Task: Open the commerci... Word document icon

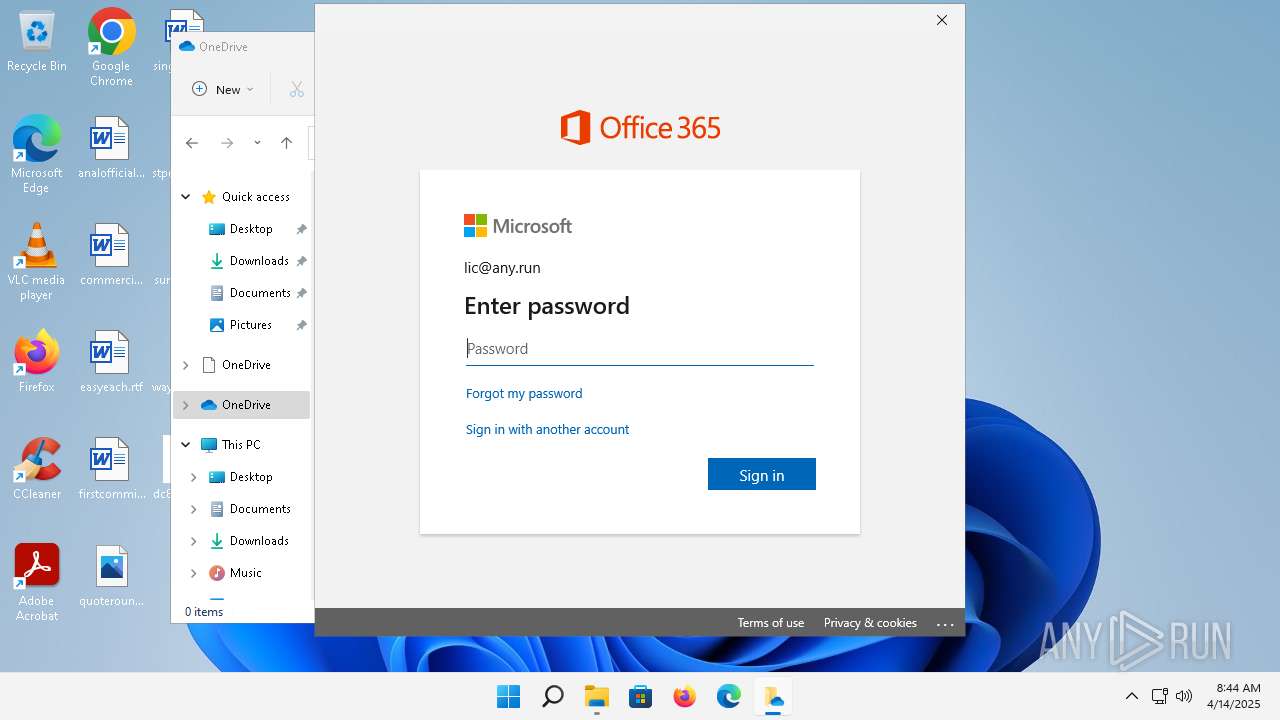Action: pyautogui.click(x=111, y=254)
